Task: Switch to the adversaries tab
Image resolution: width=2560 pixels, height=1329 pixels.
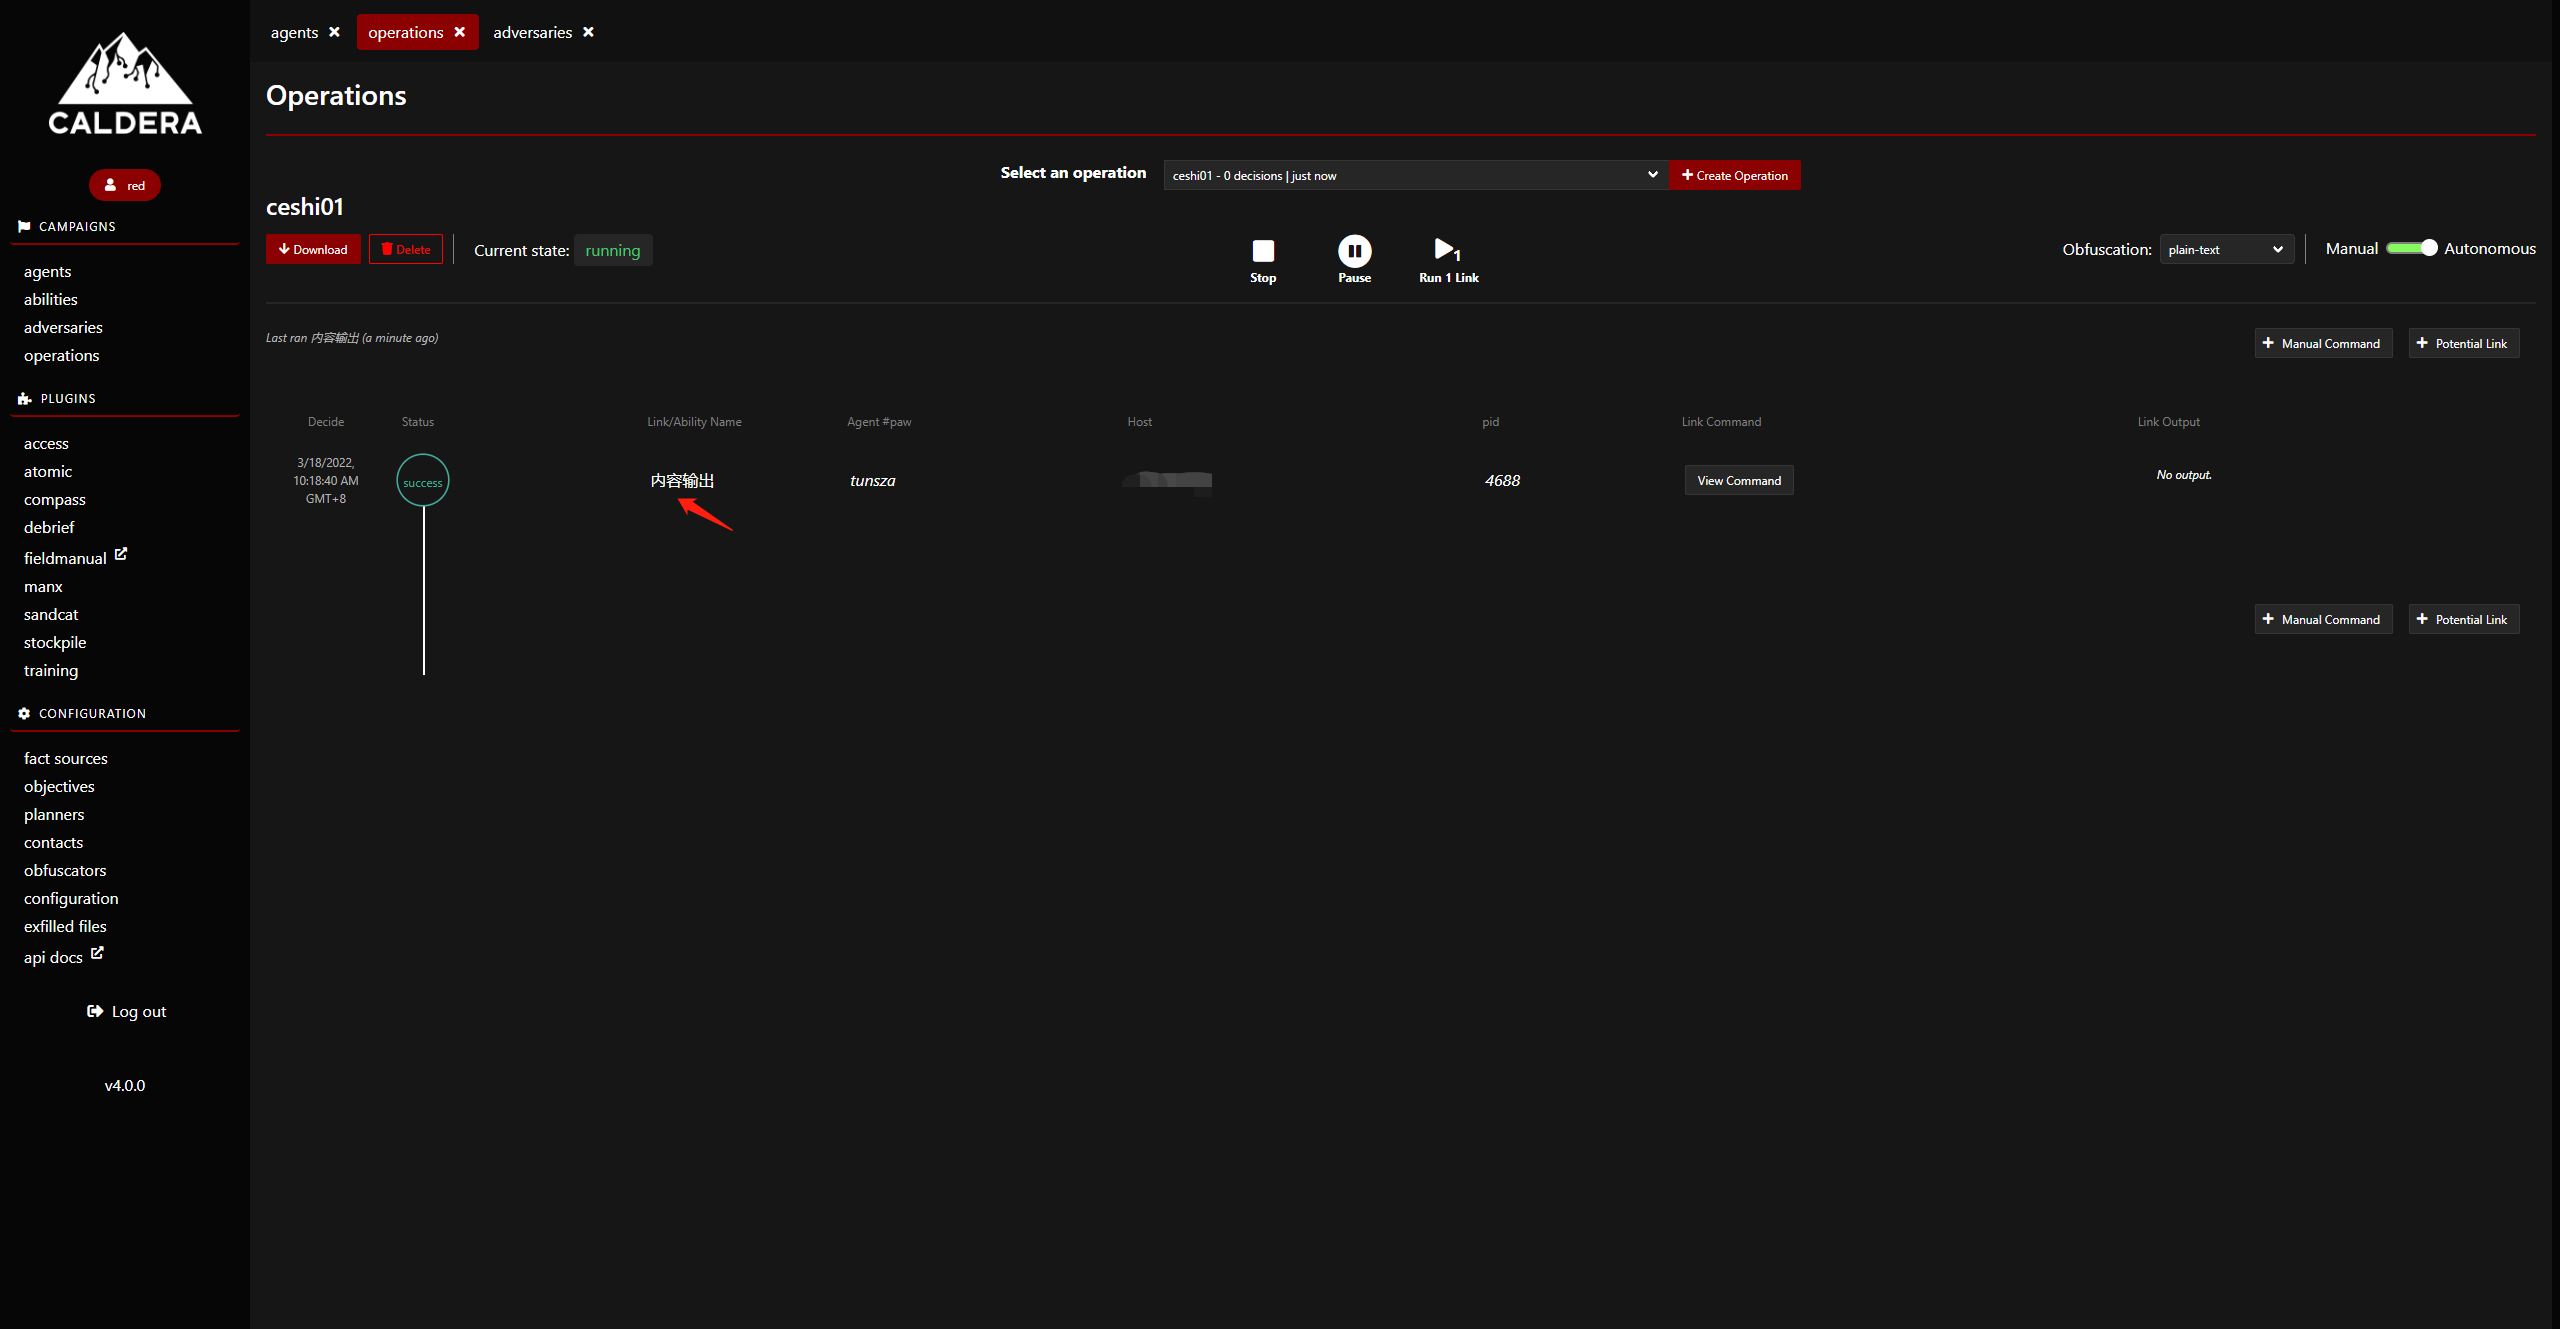Action: [x=532, y=32]
